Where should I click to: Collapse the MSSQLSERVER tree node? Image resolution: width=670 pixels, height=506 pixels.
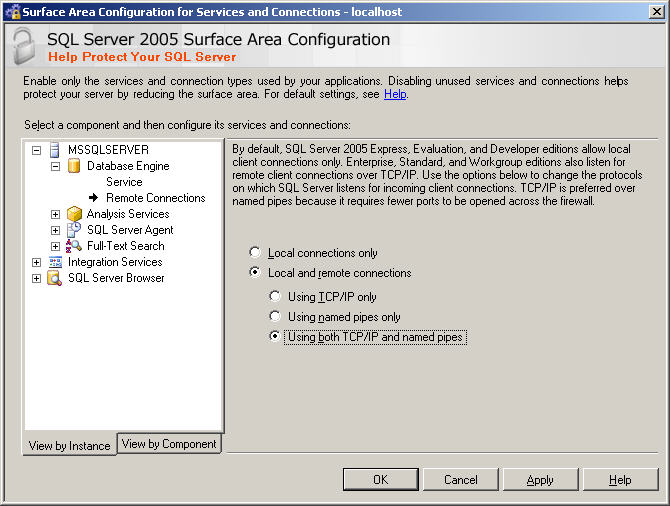[37, 150]
